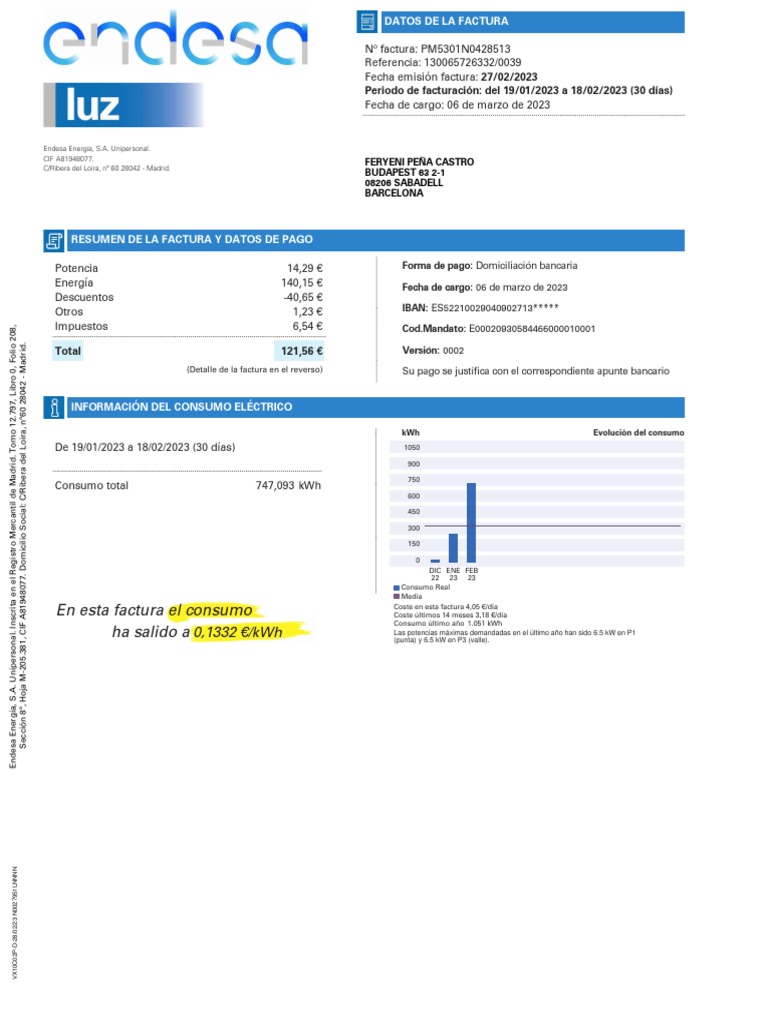This screenshot has width=768, height=1024.
Task: Click the total amount 121,56 €
Action: [x=299, y=351]
